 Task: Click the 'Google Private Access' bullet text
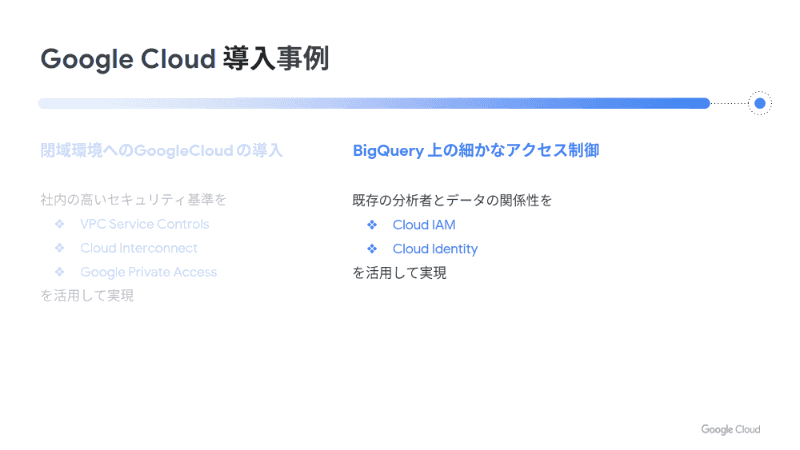[x=148, y=272]
